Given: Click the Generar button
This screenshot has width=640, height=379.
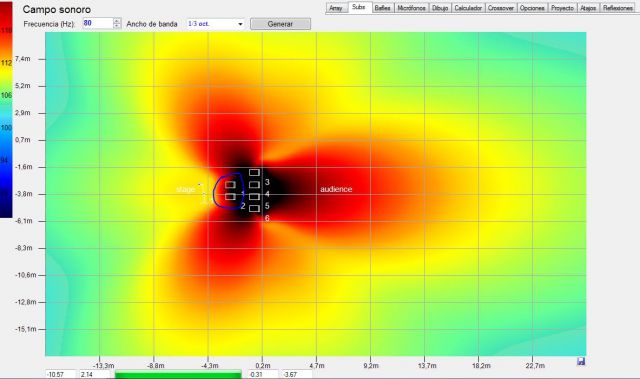Looking at the screenshot, I should (x=280, y=24).
